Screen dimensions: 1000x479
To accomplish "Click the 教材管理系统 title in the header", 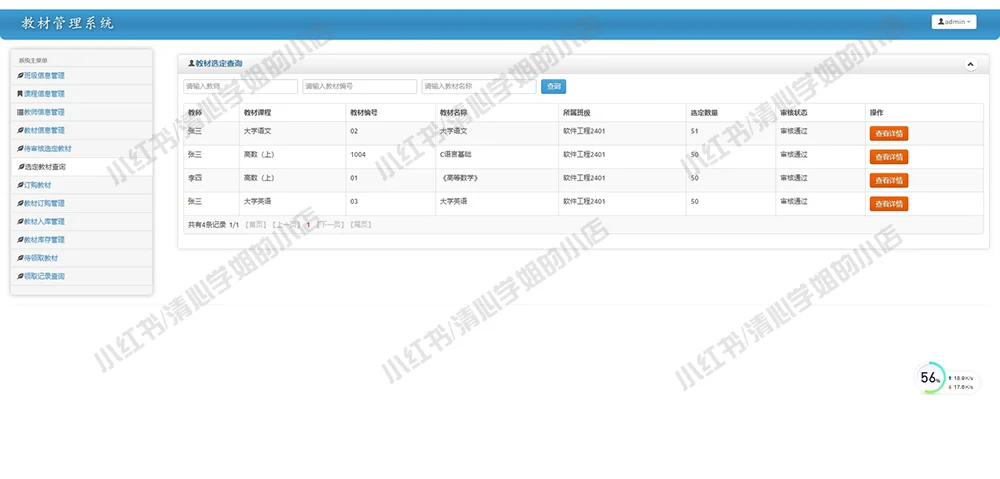I will click(67, 24).
